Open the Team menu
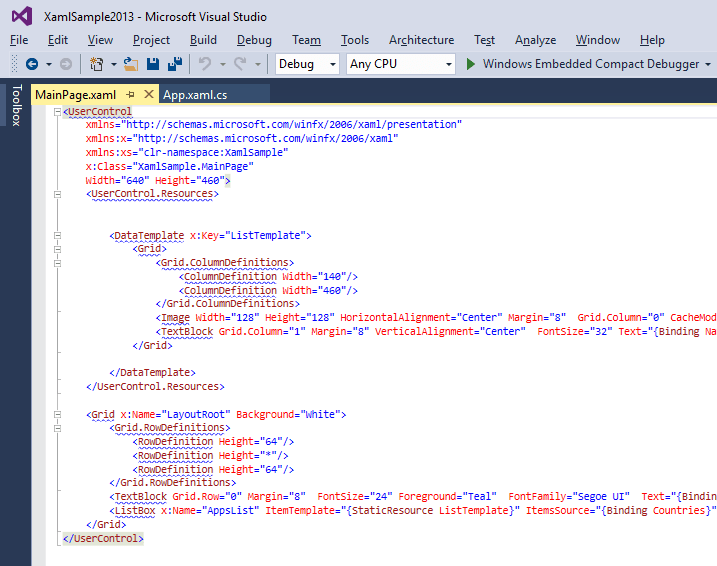Screen dimensions: 717x566 pos(306,40)
